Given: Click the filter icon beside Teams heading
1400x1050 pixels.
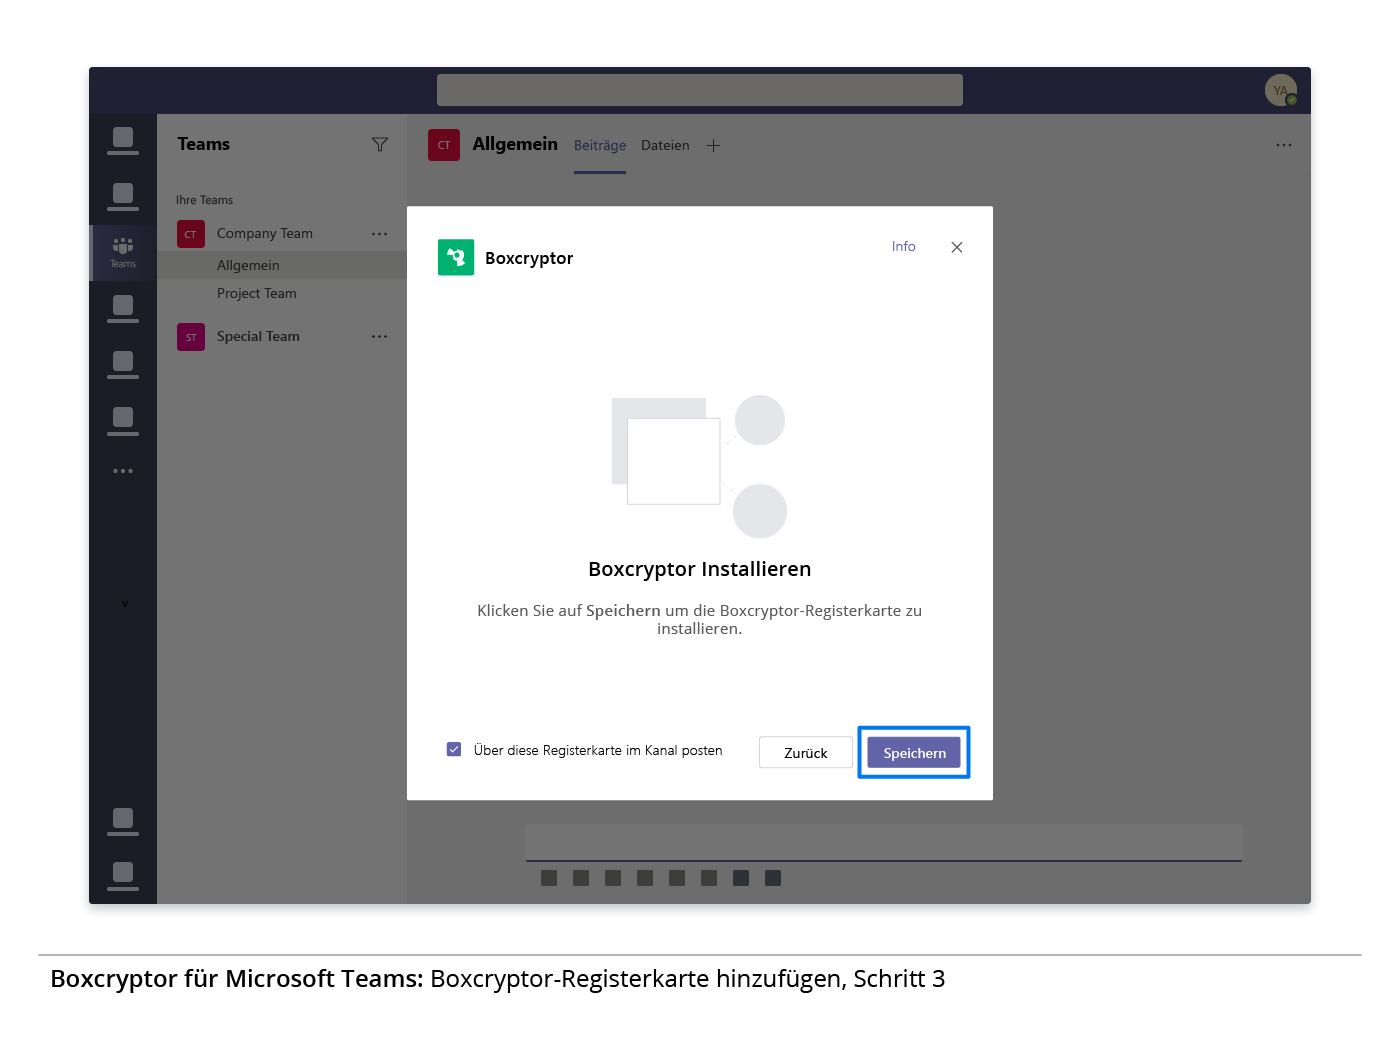Looking at the screenshot, I should tap(380, 145).
